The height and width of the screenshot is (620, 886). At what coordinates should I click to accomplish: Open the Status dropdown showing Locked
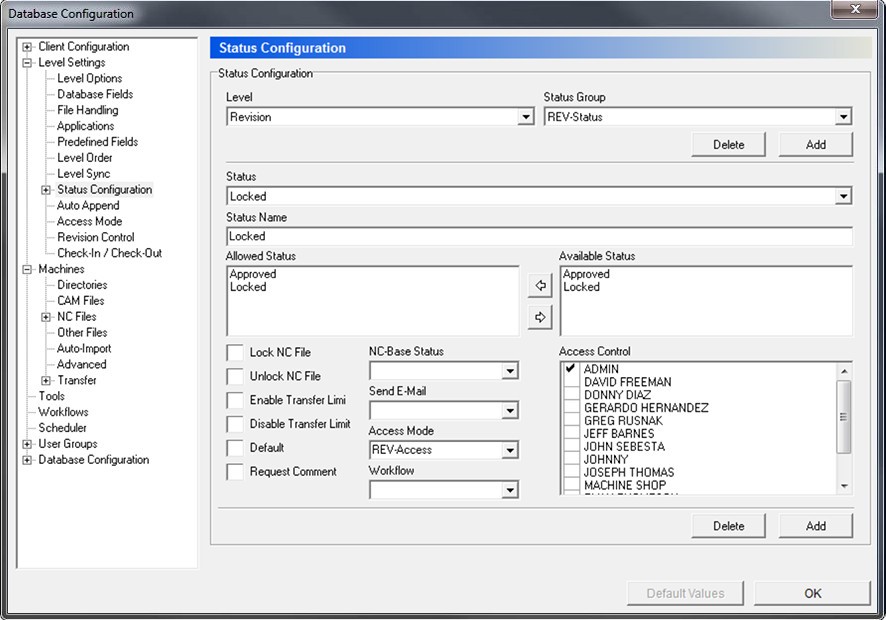pos(843,196)
